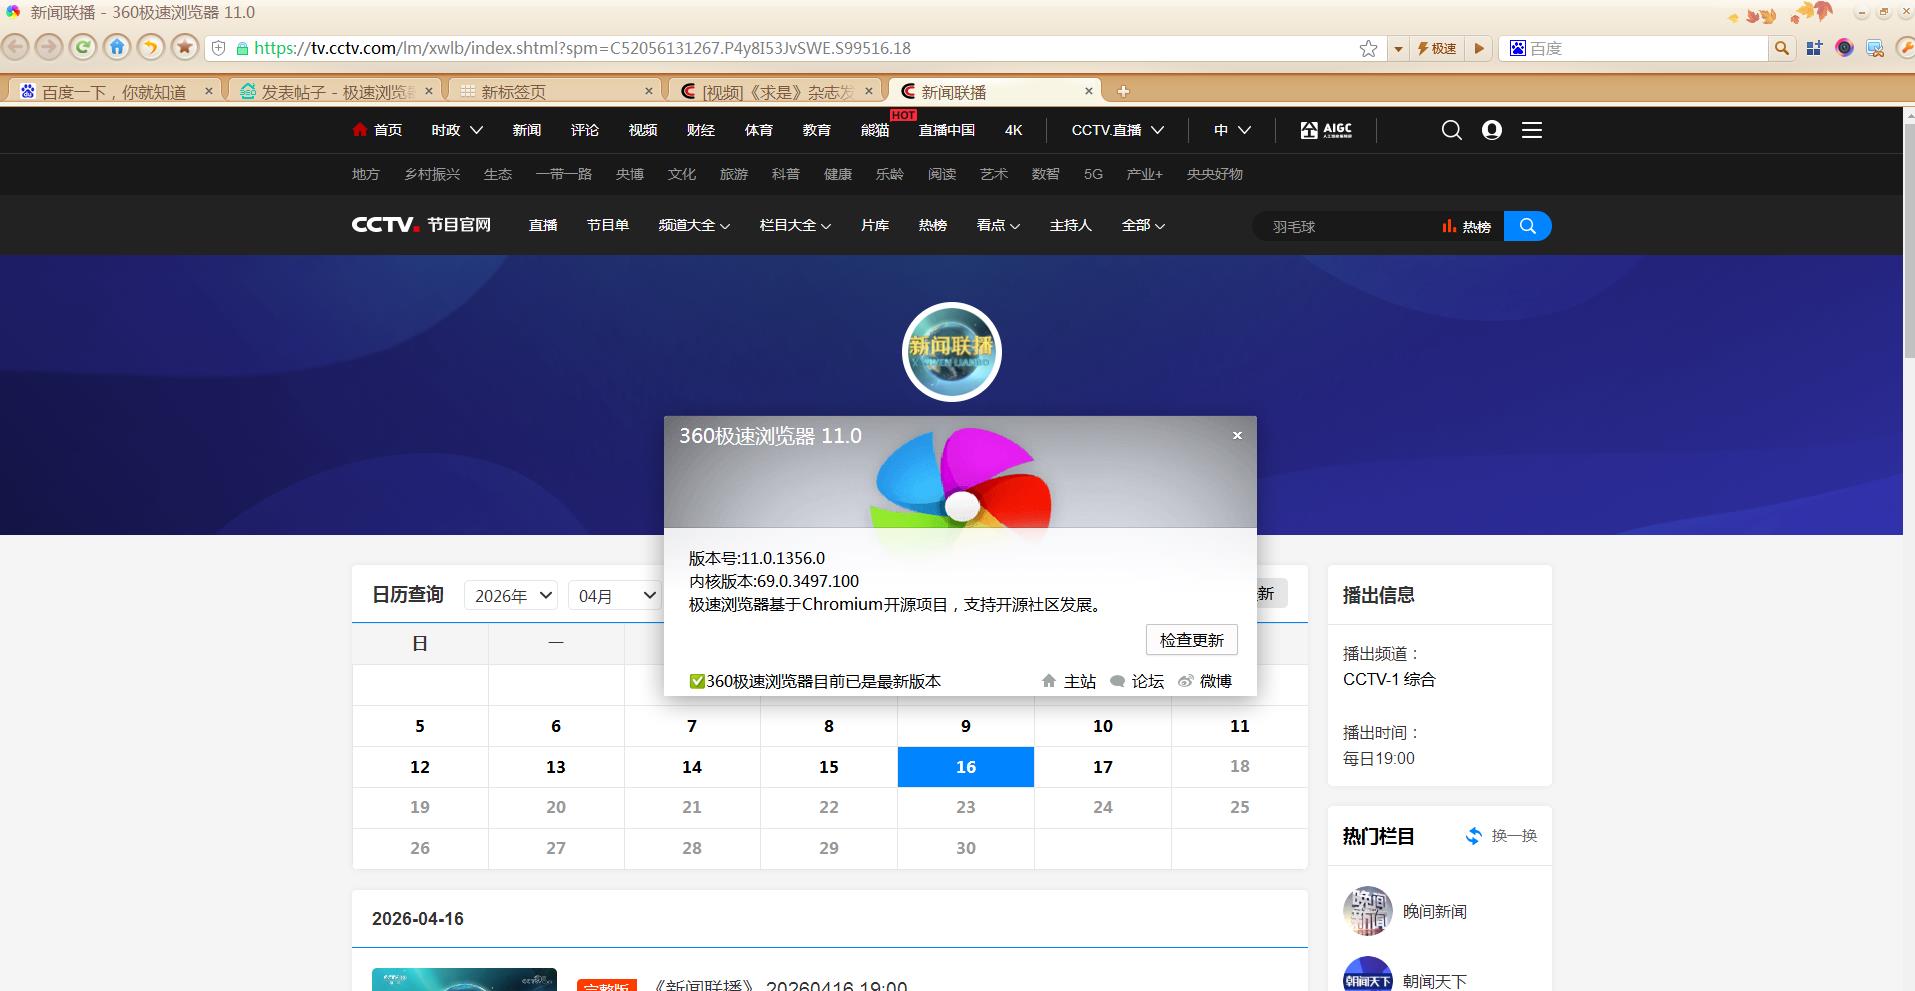Click the orange play arrow beside 极速
This screenshot has width=1915, height=991.
pyautogui.click(x=1480, y=48)
